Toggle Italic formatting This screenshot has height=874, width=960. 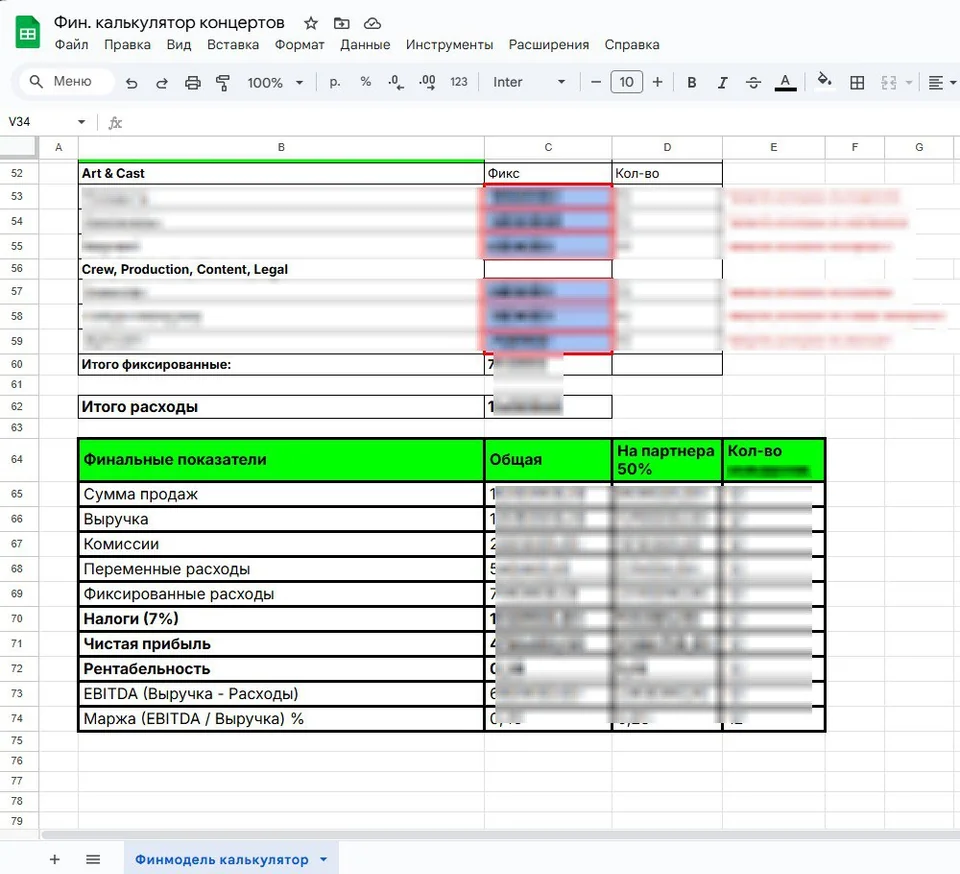click(722, 83)
